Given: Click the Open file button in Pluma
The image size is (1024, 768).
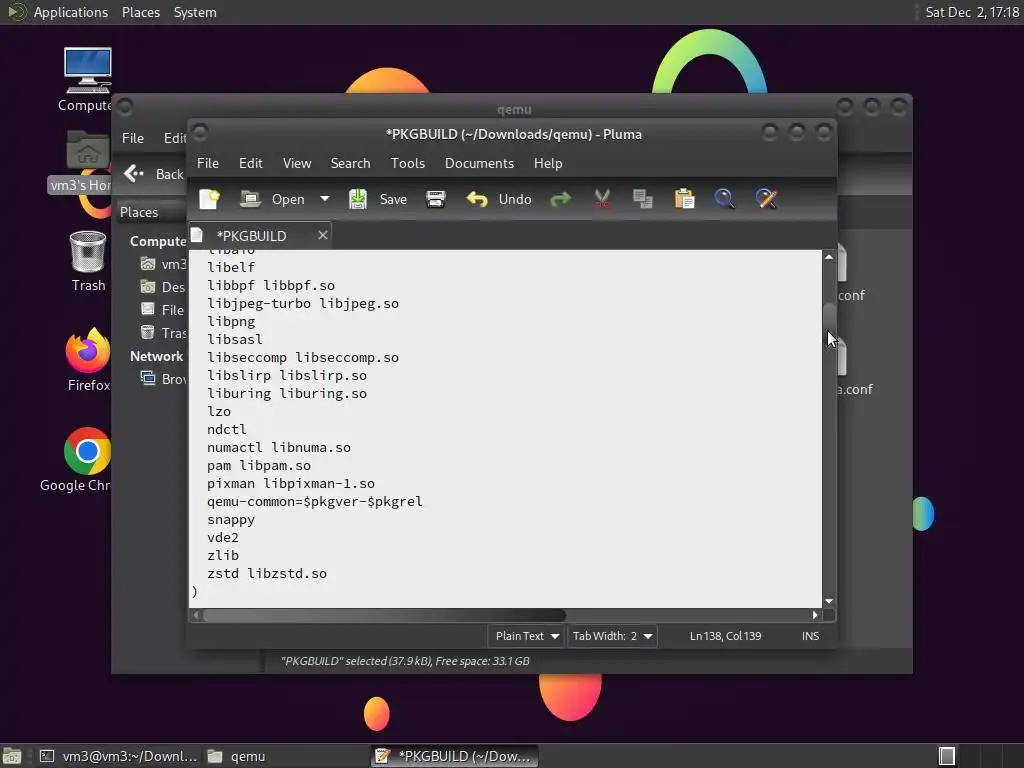Looking at the screenshot, I should (x=273, y=199).
